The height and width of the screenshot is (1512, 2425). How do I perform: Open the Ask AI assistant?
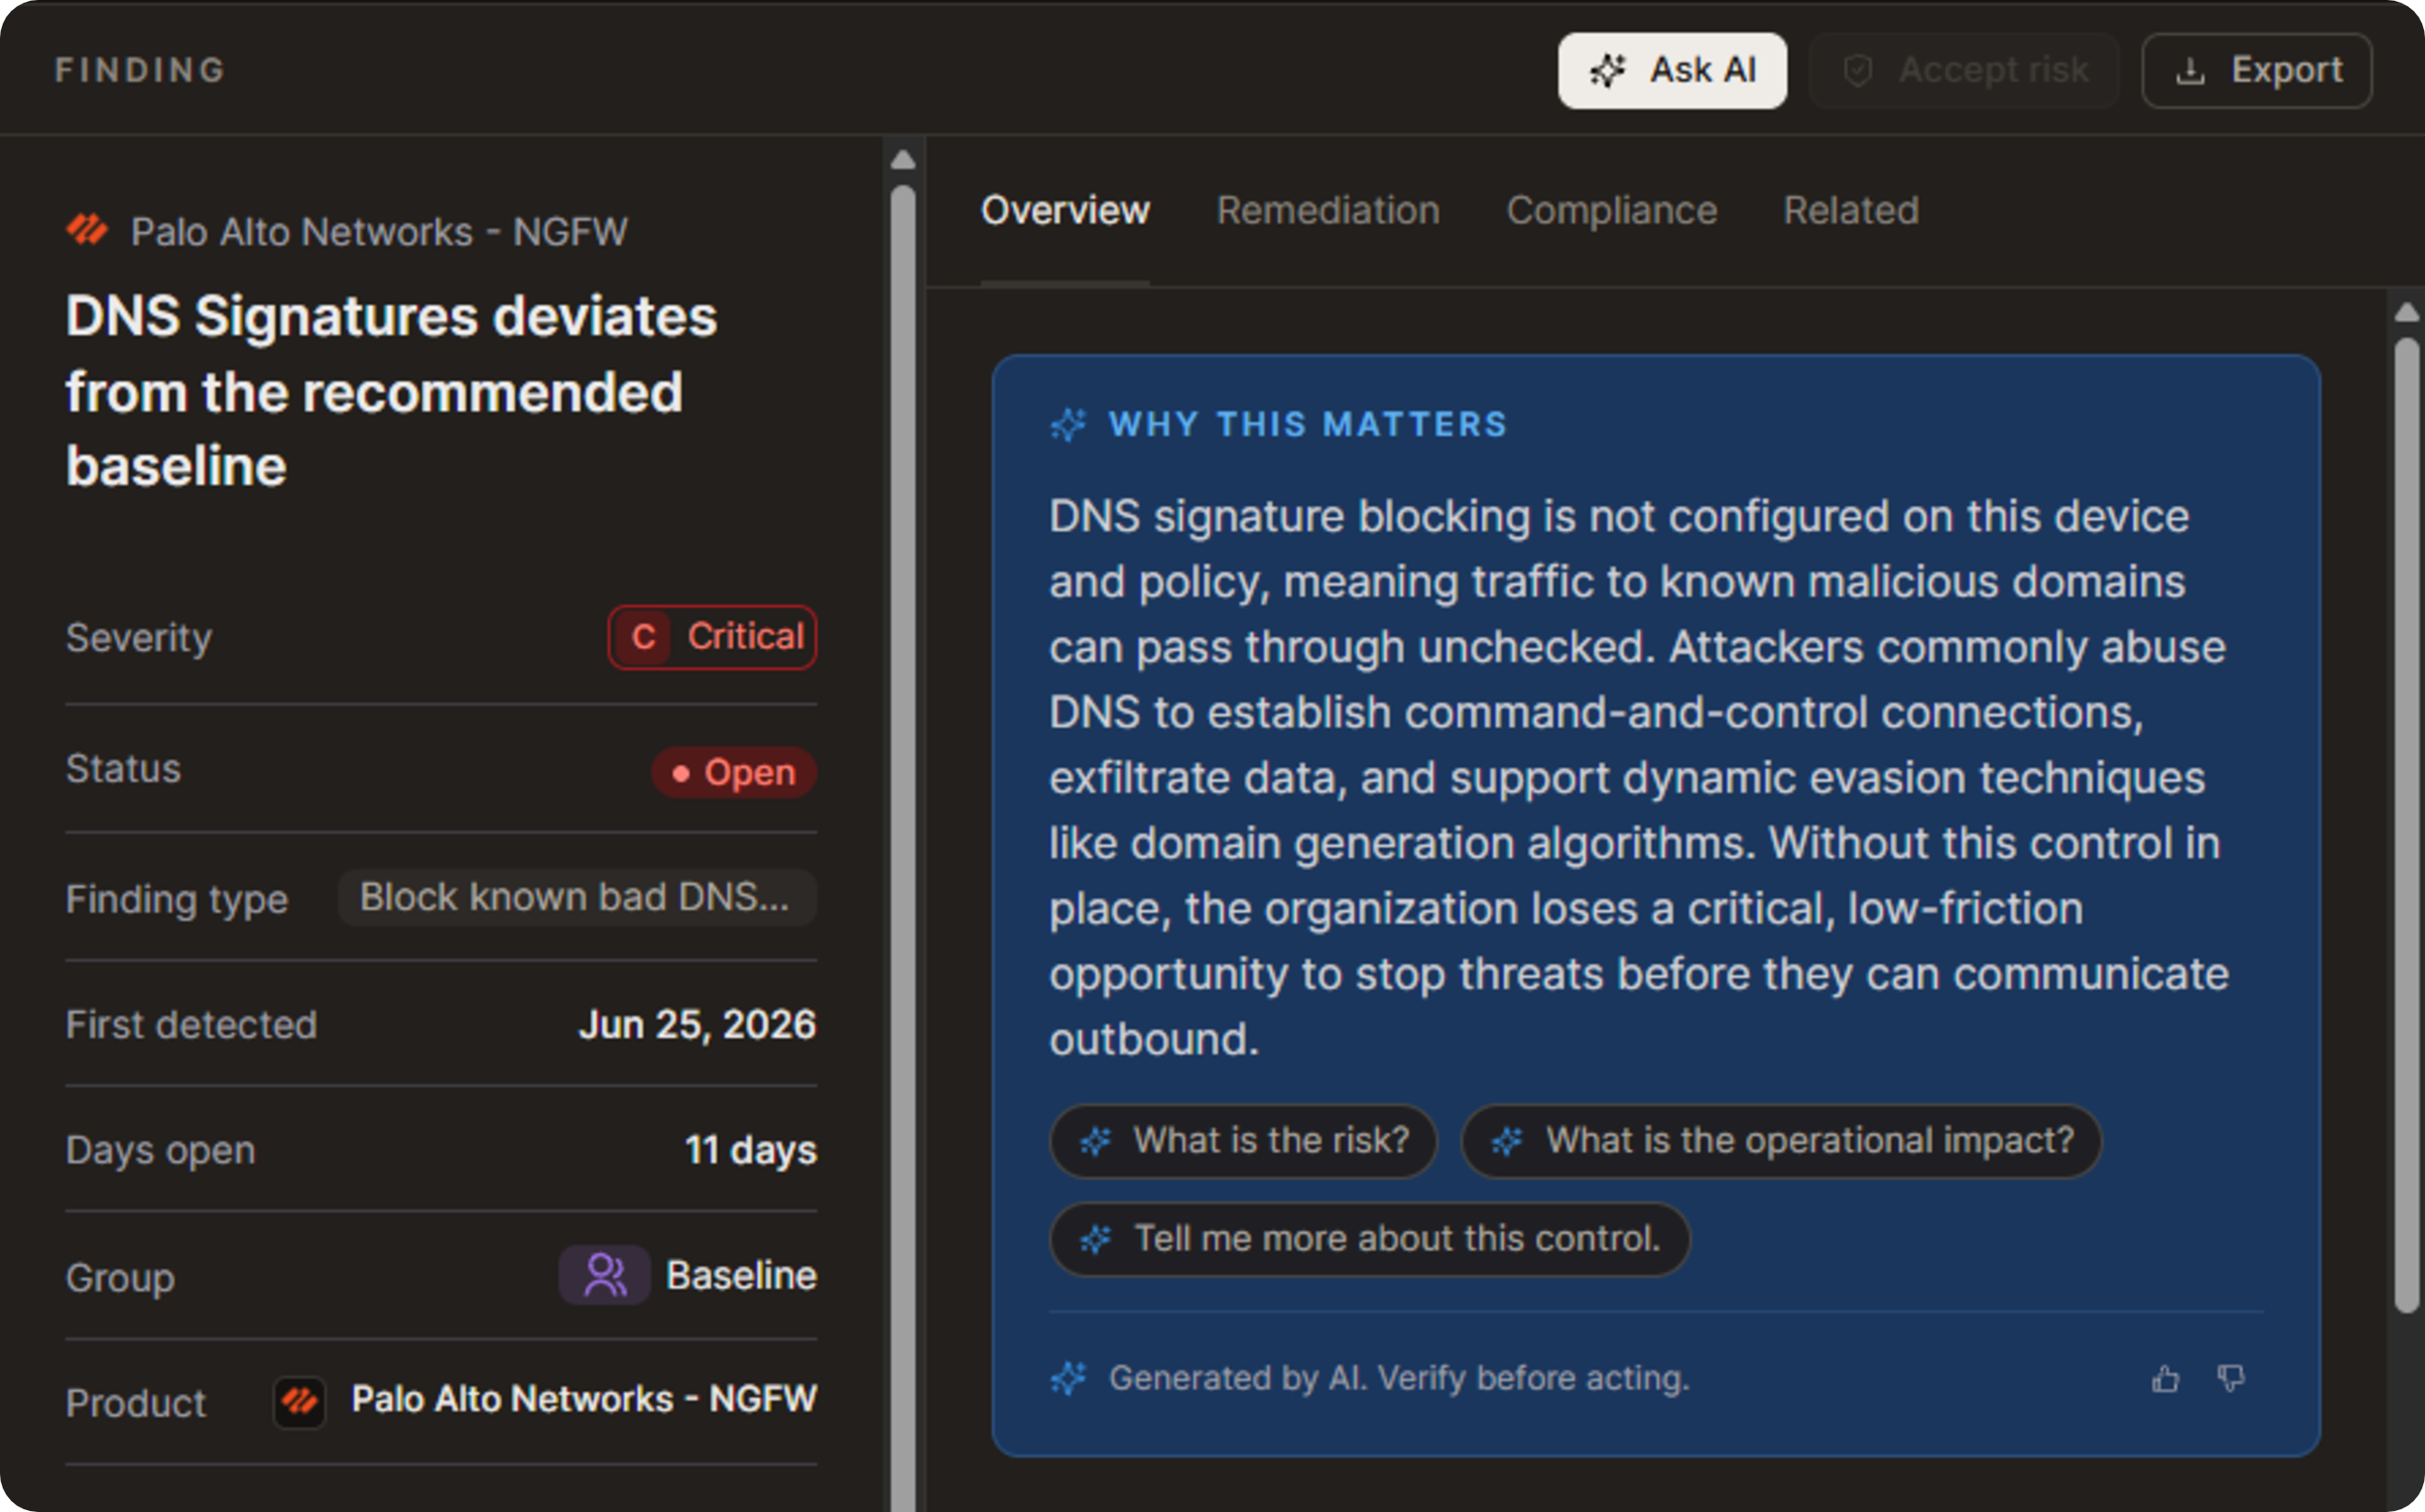[1672, 71]
